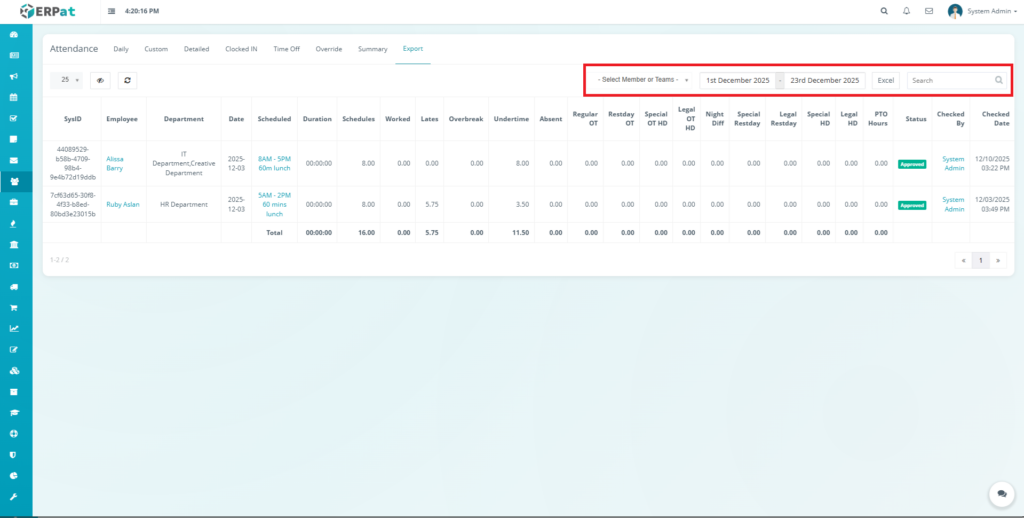The width and height of the screenshot is (1024, 518).
Task: Open the mail envelope icon in header
Action: (x=929, y=11)
